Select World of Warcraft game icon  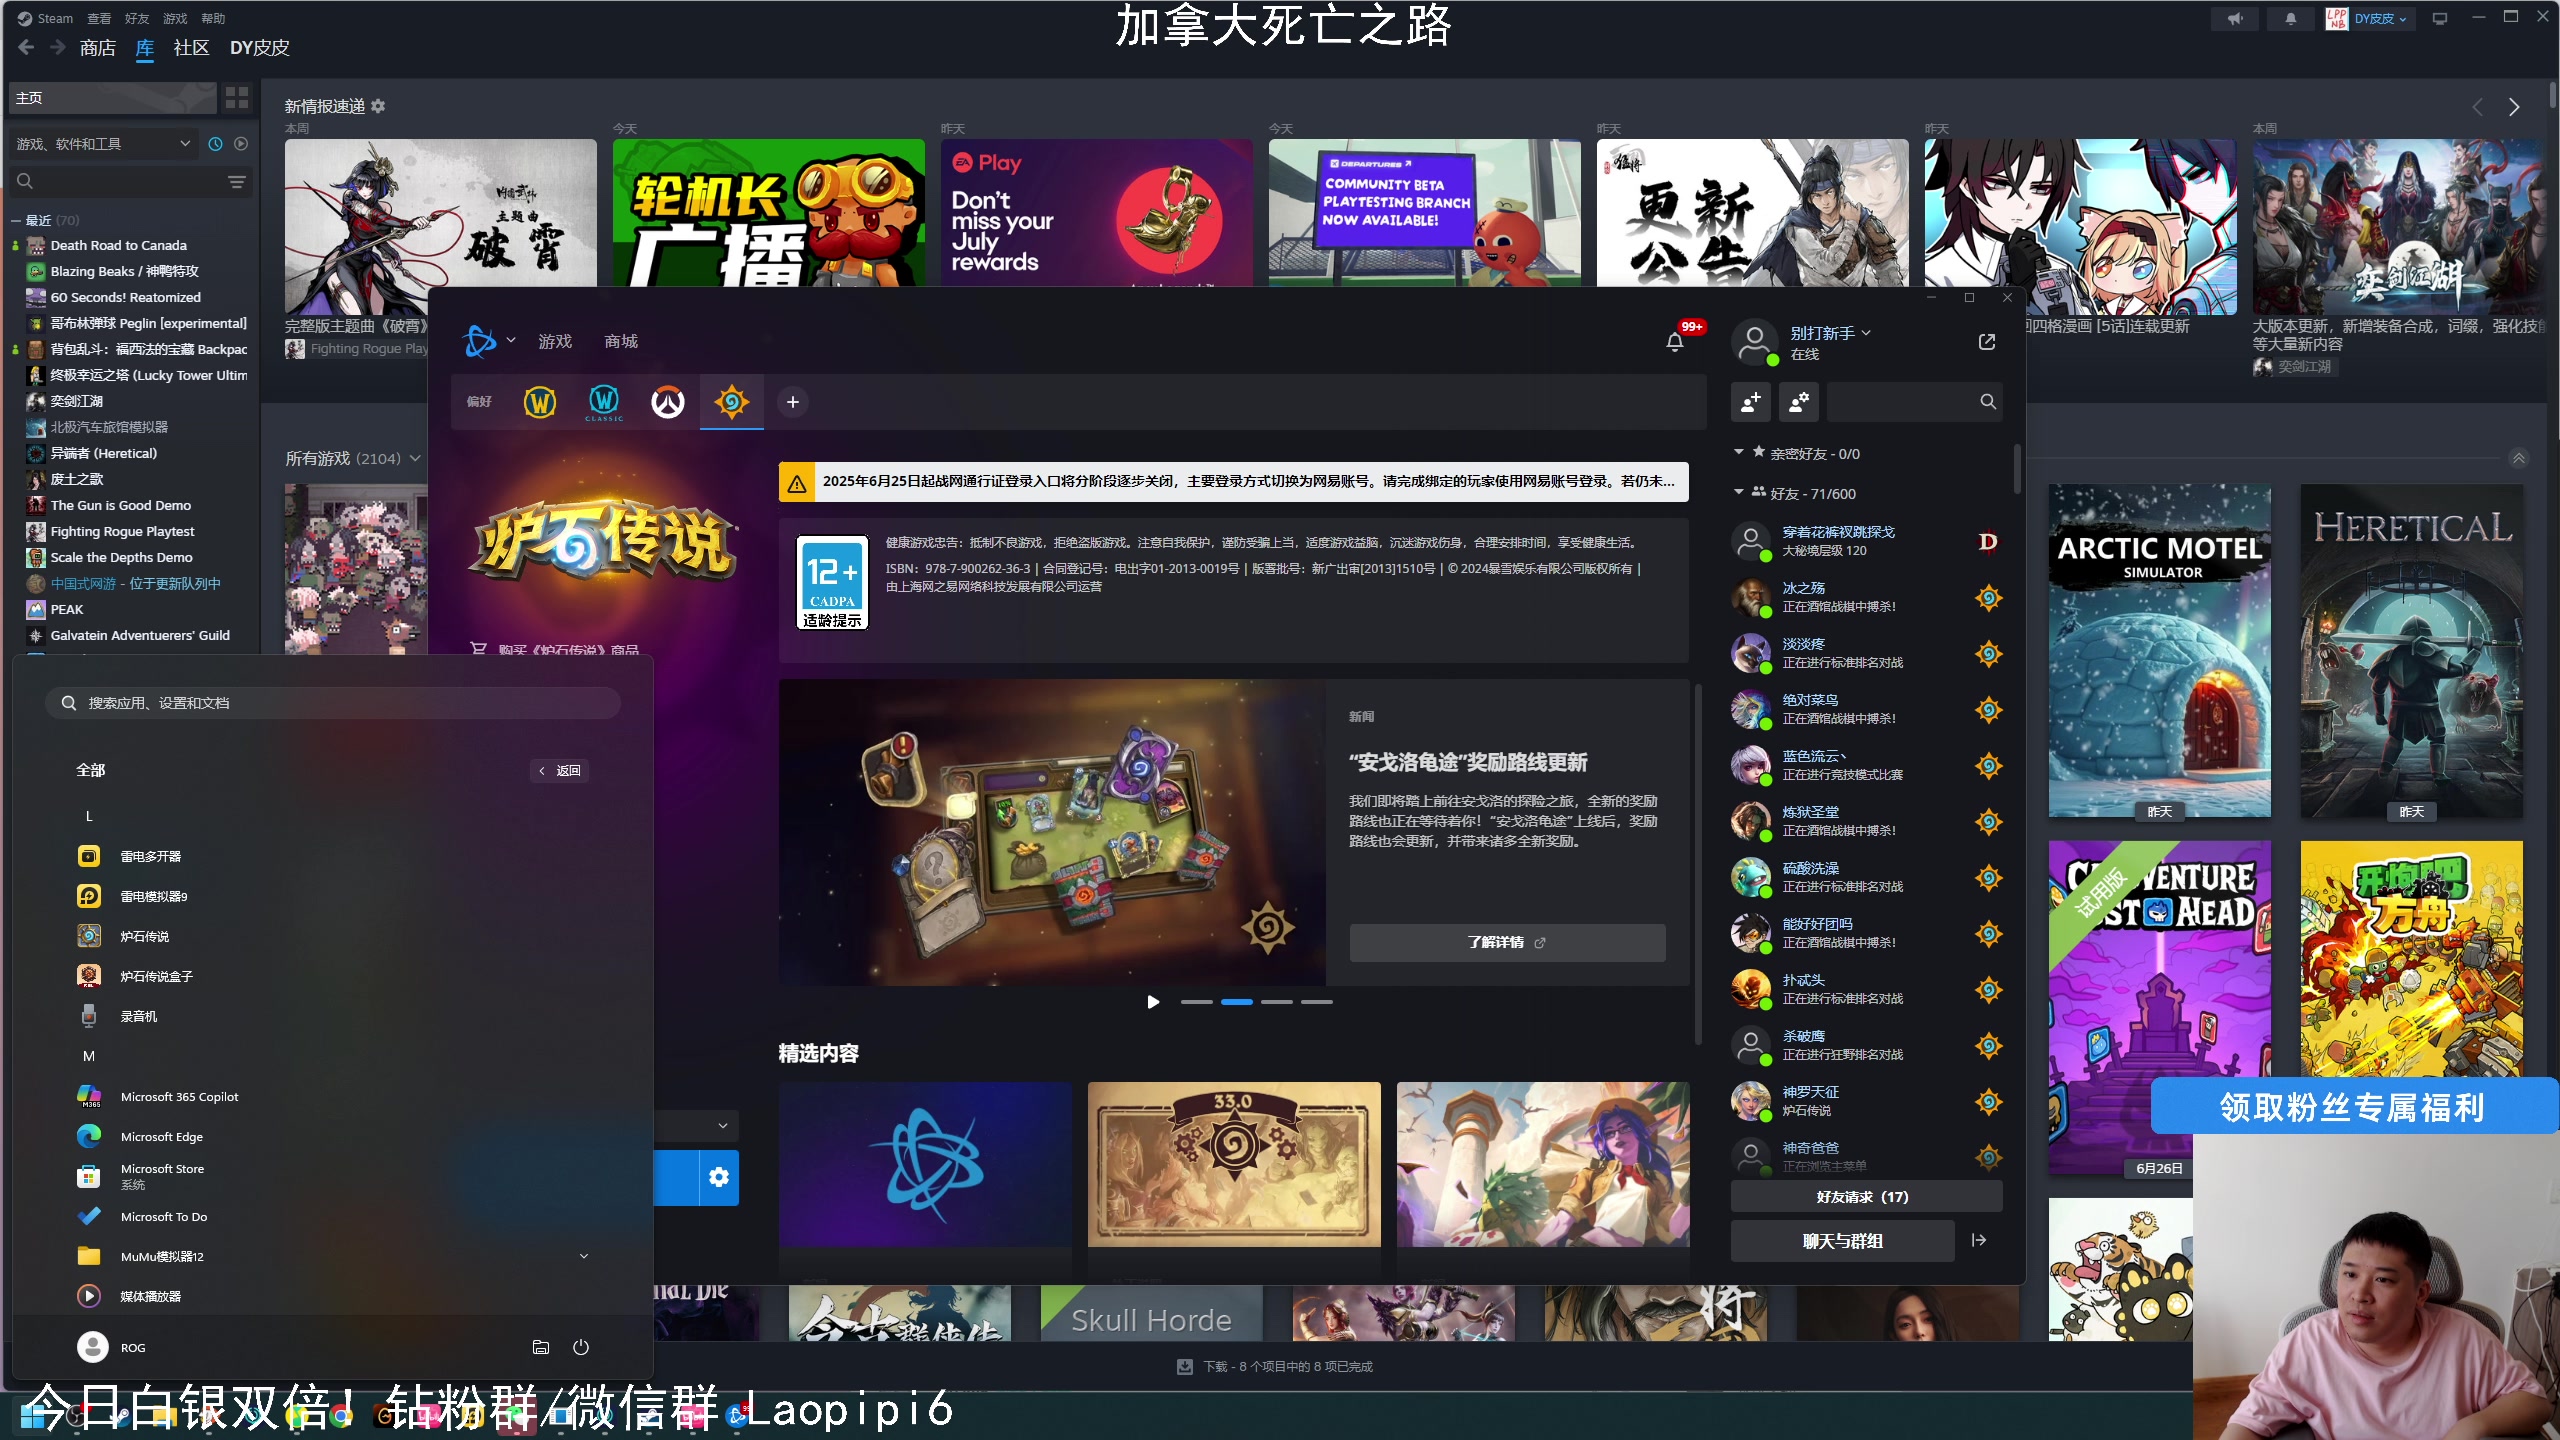(540, 402)
